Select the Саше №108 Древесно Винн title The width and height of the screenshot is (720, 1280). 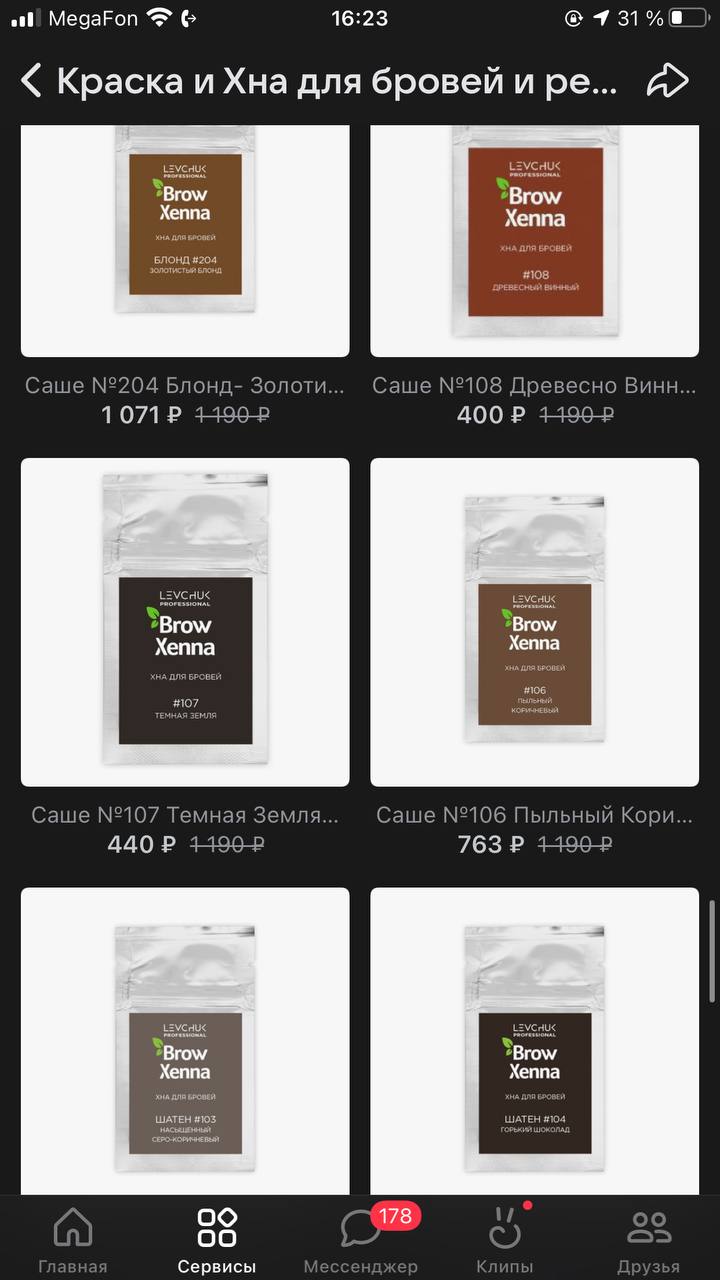(x=535, y=385)
